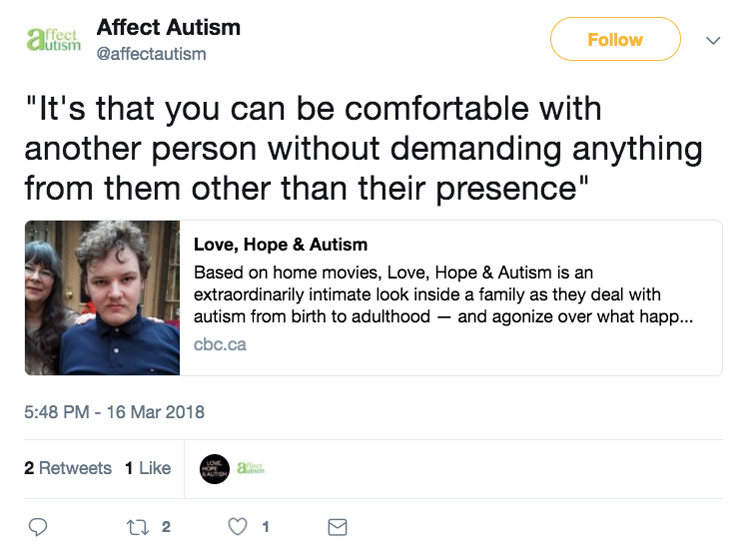Reply using the speech bubble icon
Screen dimensions: 750x548
38,527
